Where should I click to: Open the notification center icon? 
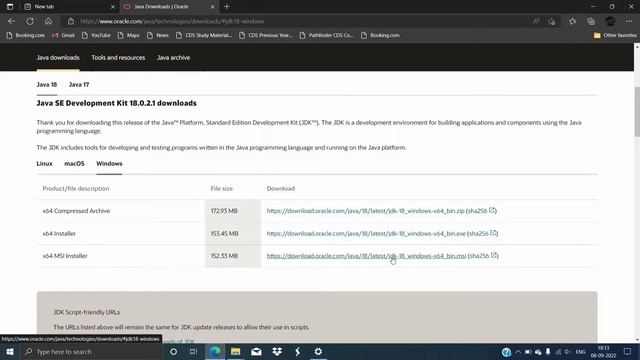[x=627, y=352]
